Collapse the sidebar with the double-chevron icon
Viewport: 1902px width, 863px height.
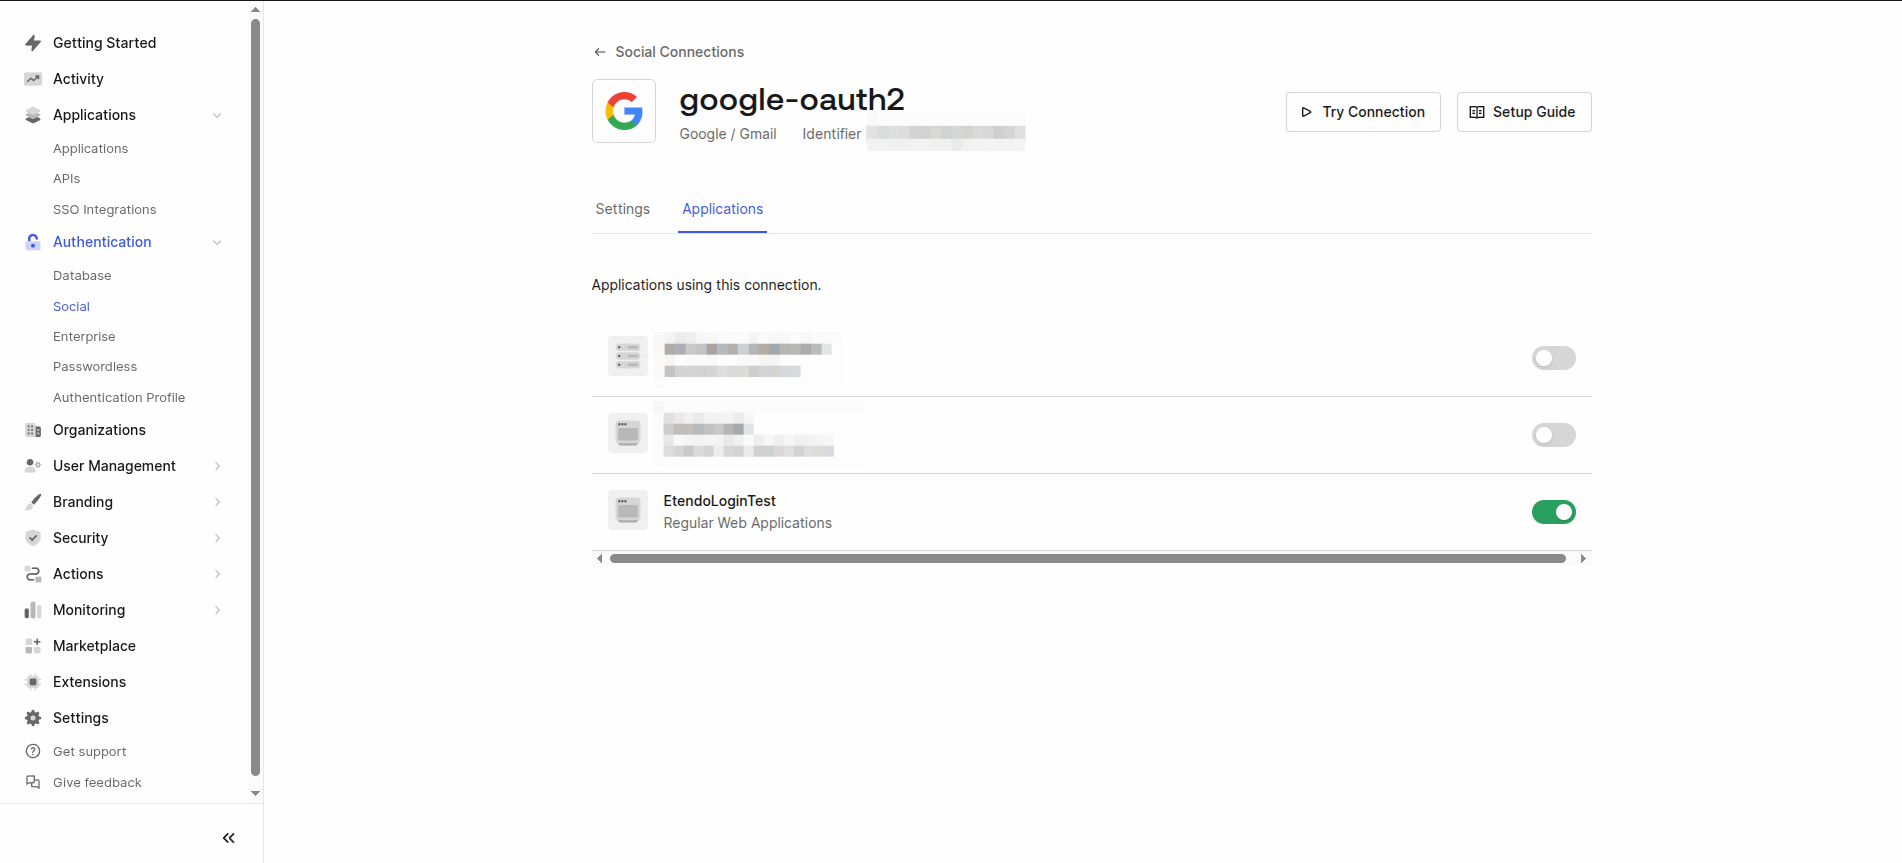pyautogui.click(x=228, y=838)
